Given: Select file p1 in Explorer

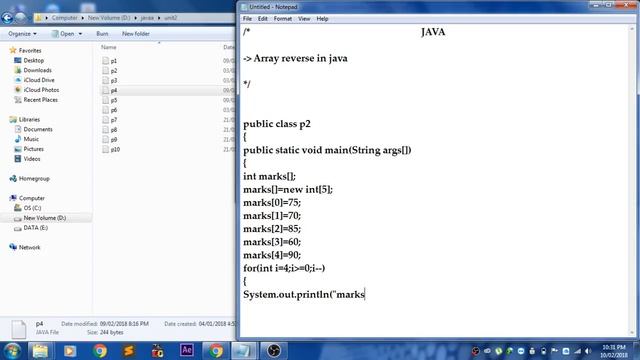Looking at the screenshot, I should pos(113,61).
